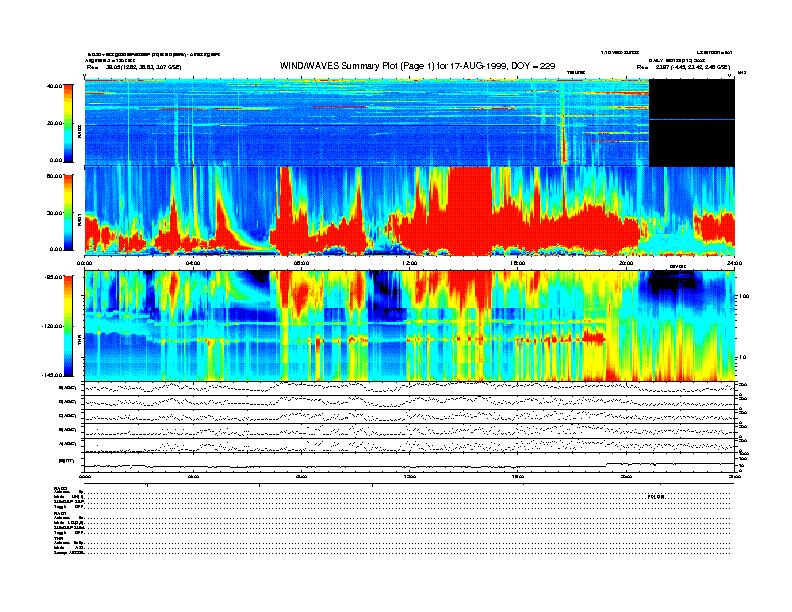This screenshot has height=612, width=792.
Task: Click the RAD2 spectrogram panel
Action: (x=410, y=123)
